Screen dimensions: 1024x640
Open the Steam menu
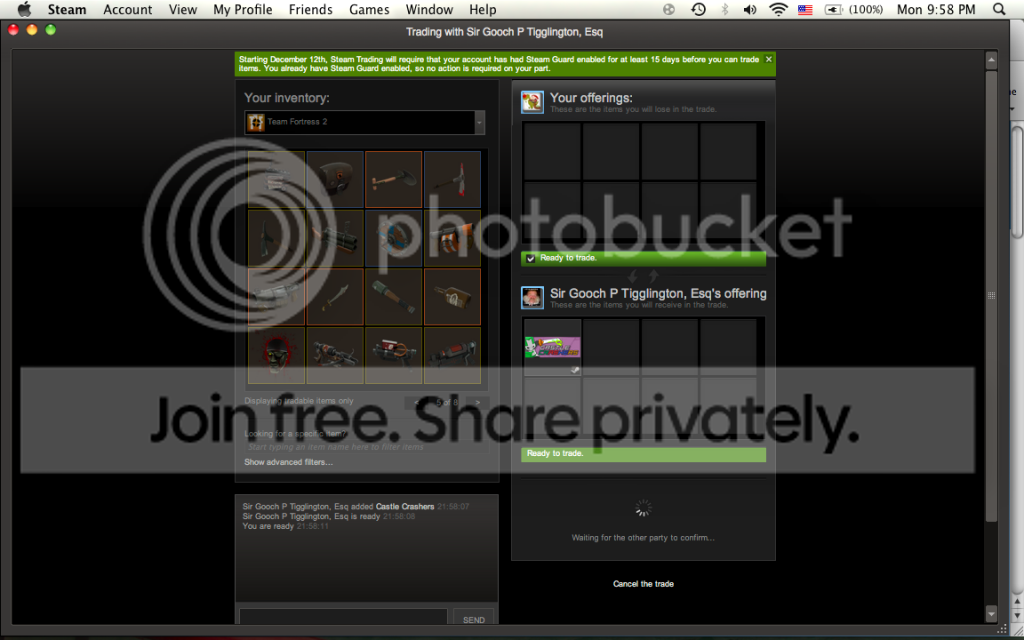(x=67, y=9)
